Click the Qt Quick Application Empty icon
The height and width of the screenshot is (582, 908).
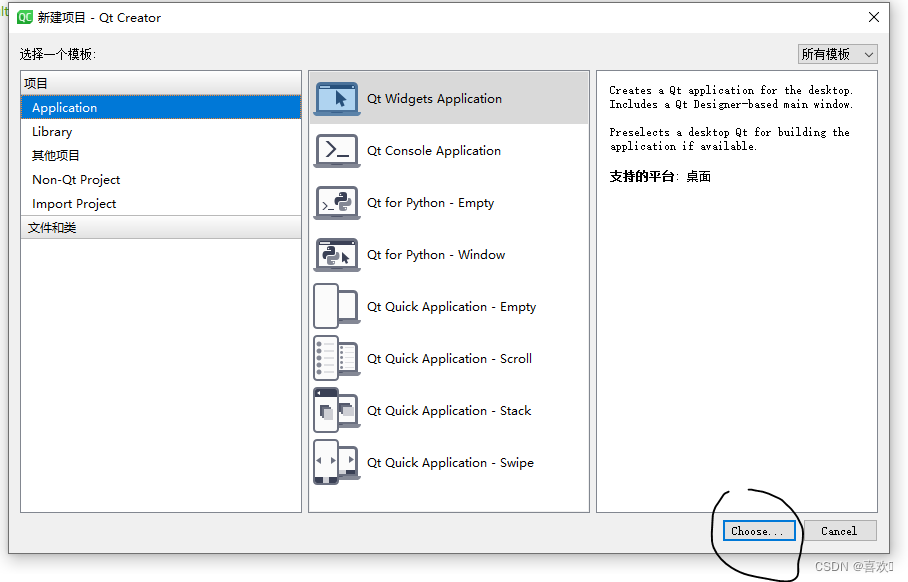click(x=337, y=306)
